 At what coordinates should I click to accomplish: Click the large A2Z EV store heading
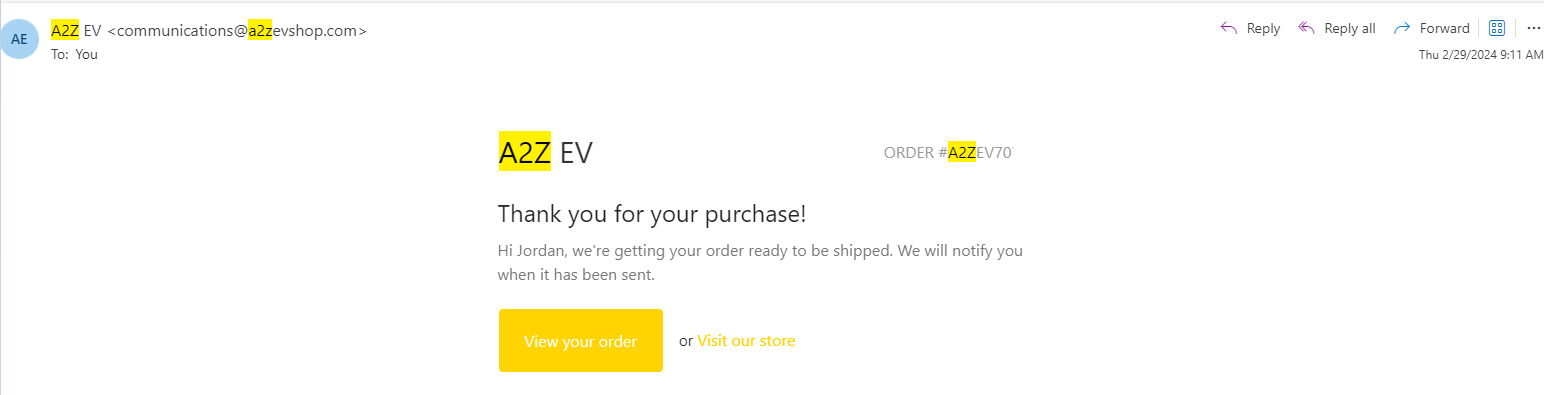click(545, 152)
